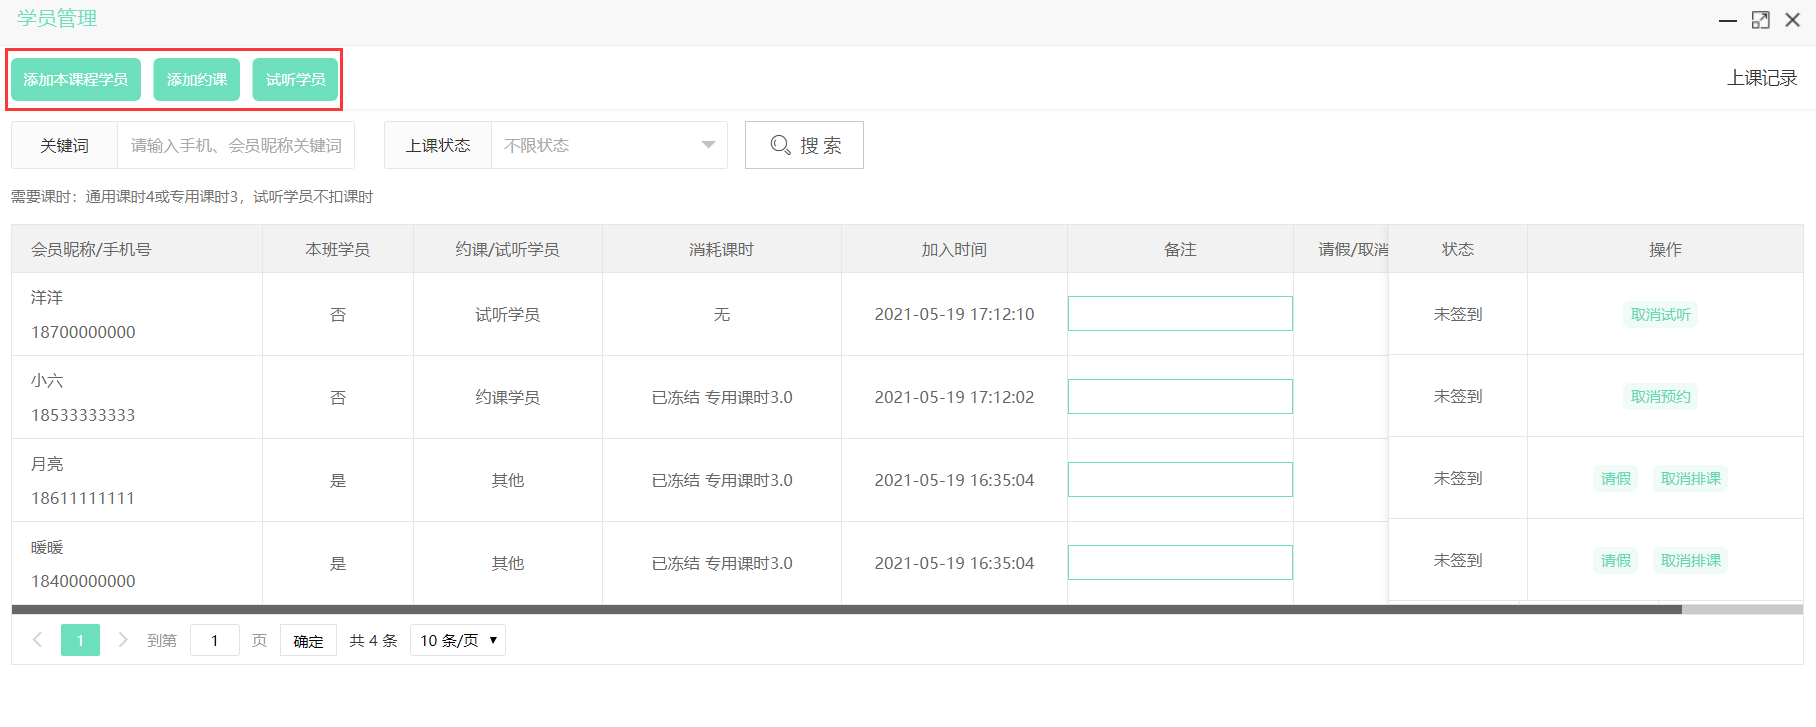The width and height of the screenshot is (1816, 727).
Task: Click the 搜索 button
Action: [804, 145]
